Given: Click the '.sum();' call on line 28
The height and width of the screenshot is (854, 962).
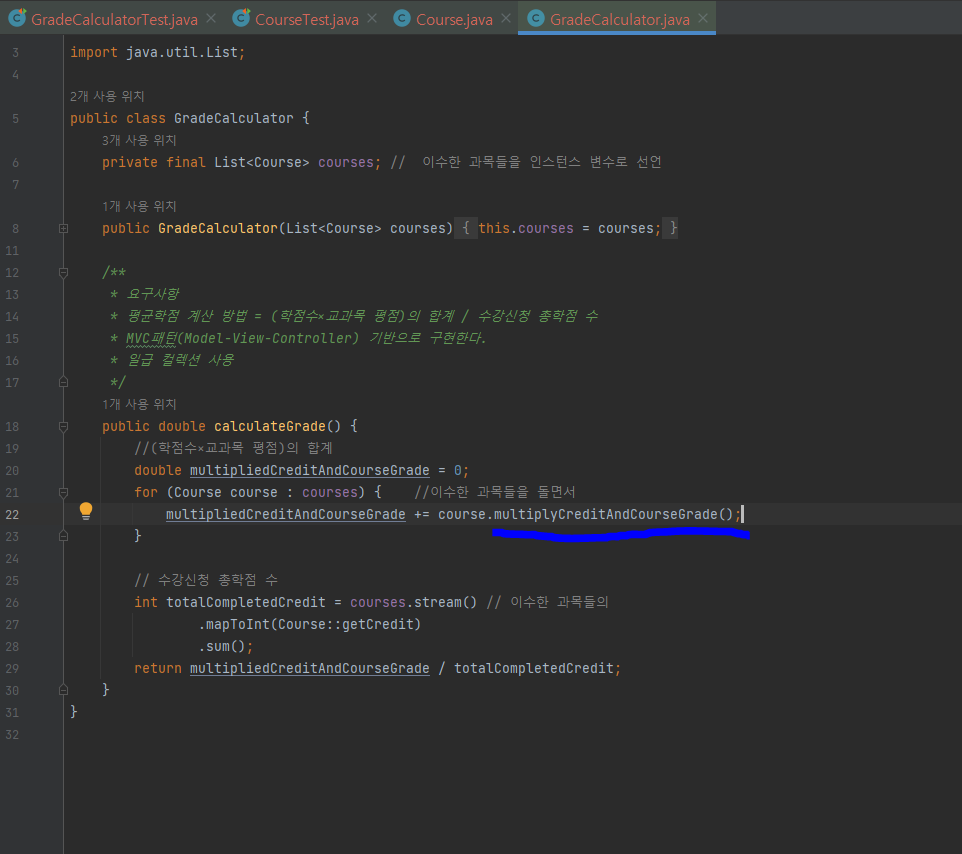Looking at the screenshot, I should pos(225,647).
